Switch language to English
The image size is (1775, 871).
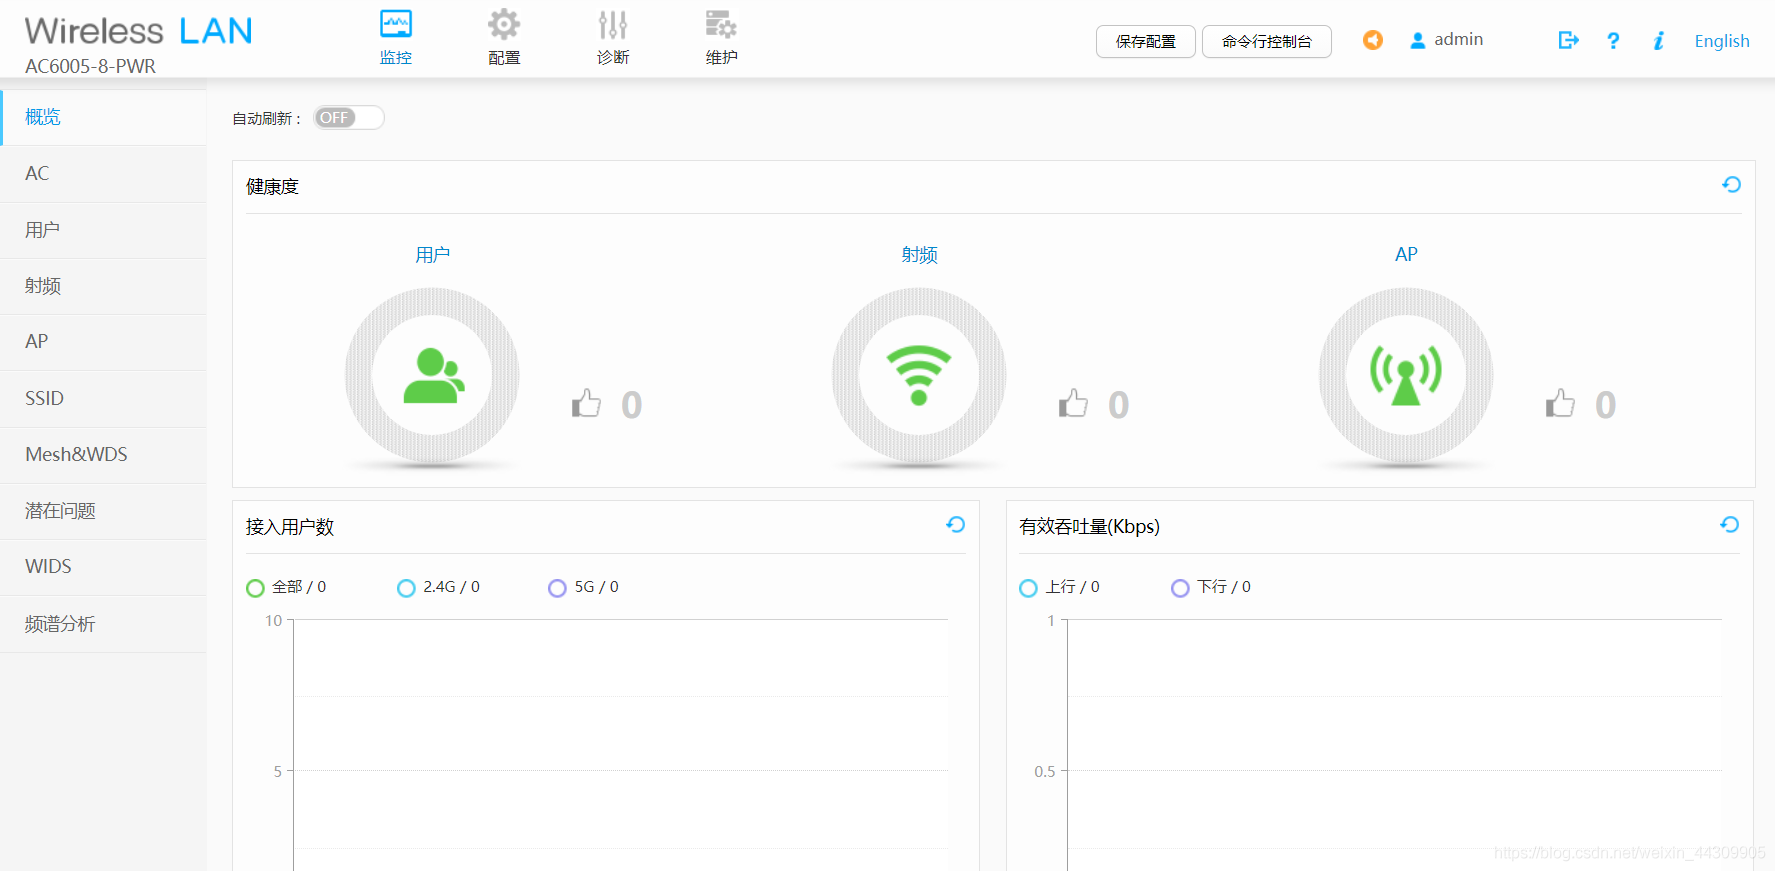1722,41
